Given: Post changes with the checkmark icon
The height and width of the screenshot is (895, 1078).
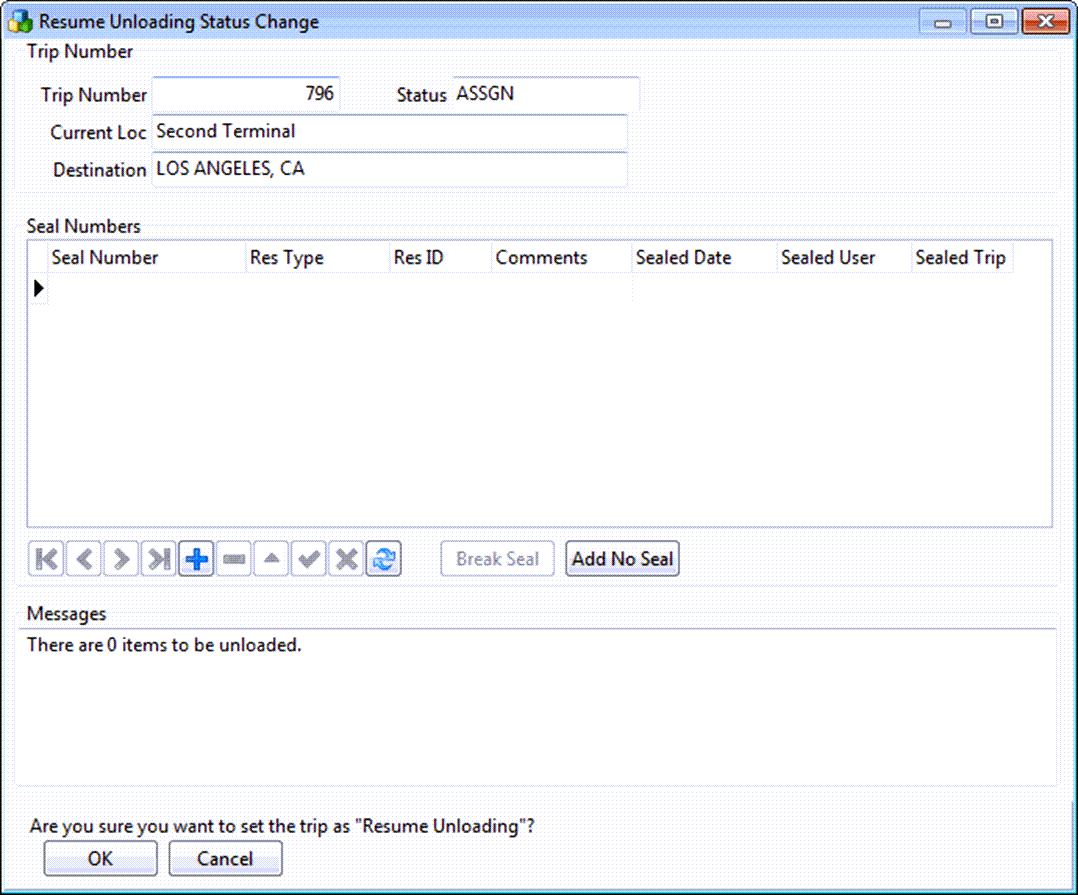Looking at the screenshot, I should tap(309, 559).
